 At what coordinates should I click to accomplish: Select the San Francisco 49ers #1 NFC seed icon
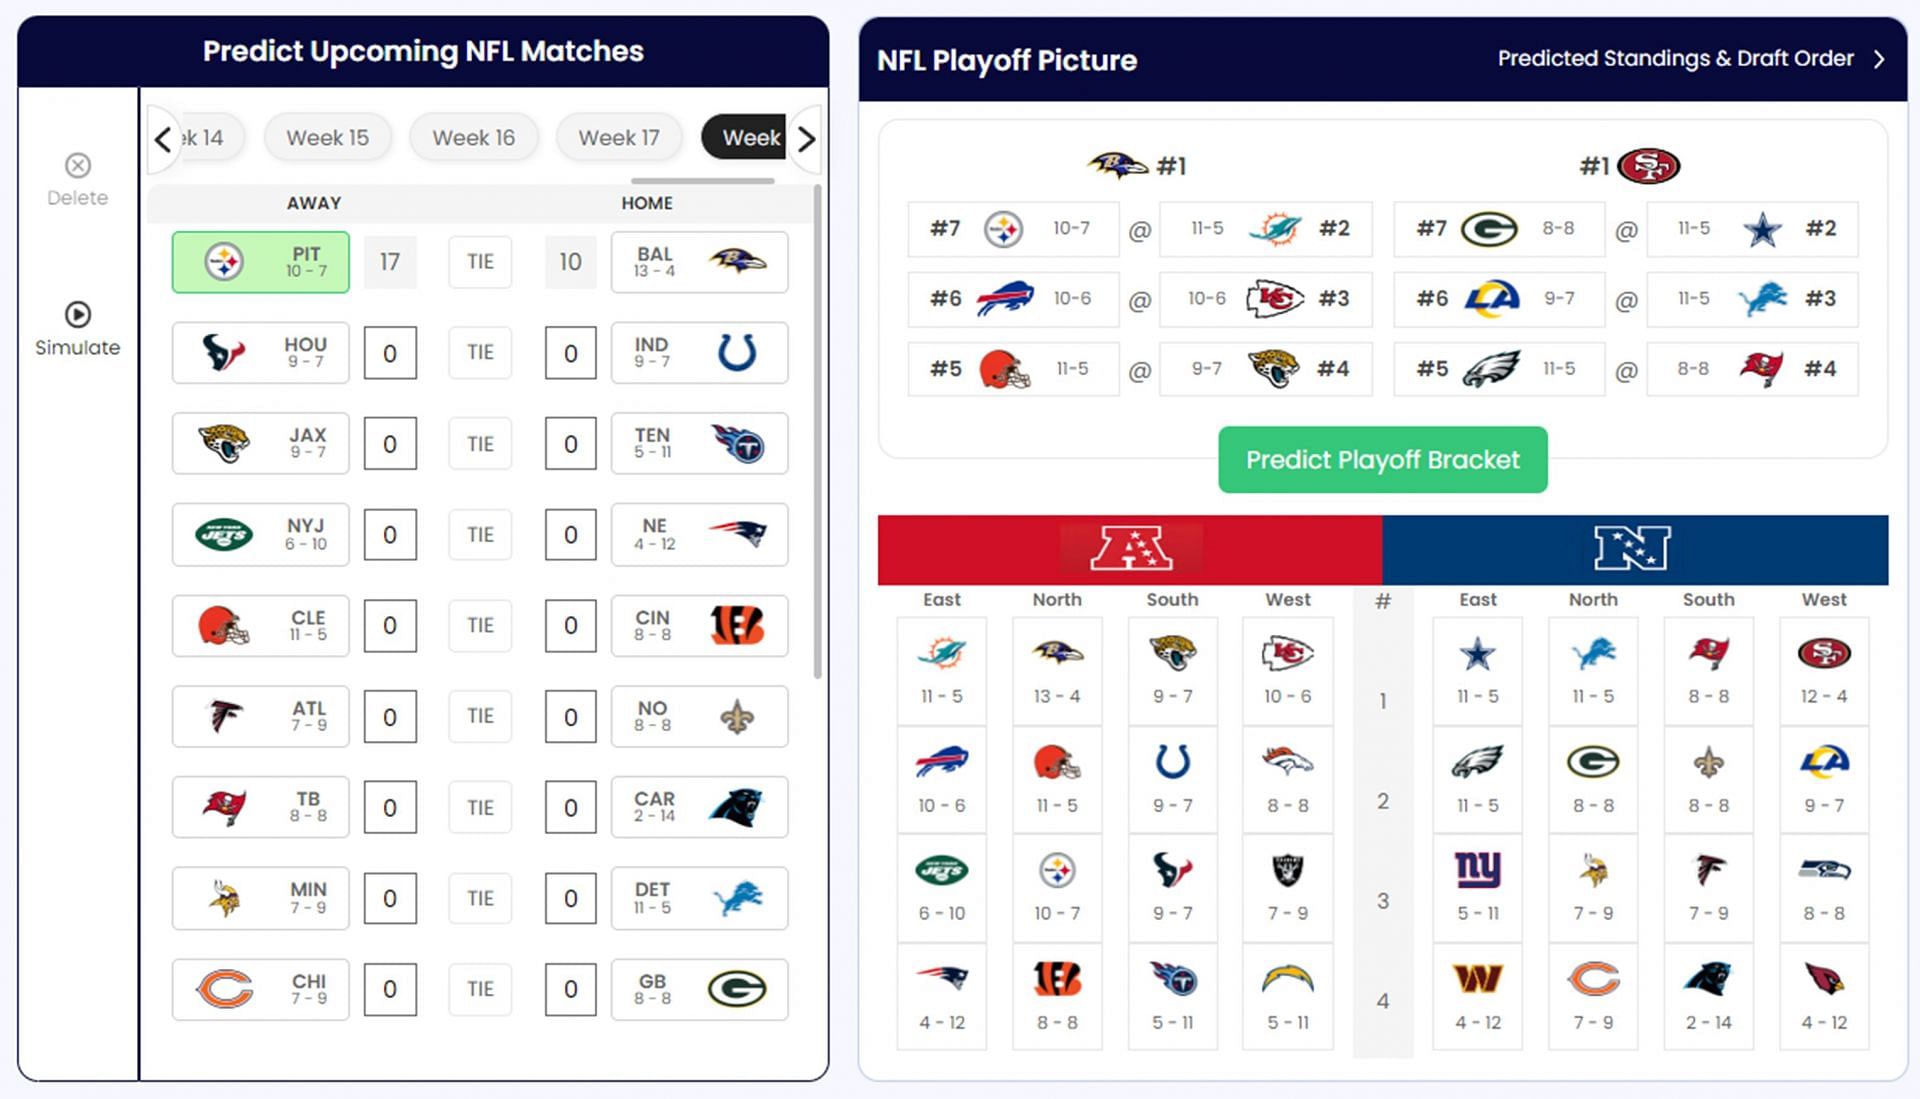(x=1650, y=165)
